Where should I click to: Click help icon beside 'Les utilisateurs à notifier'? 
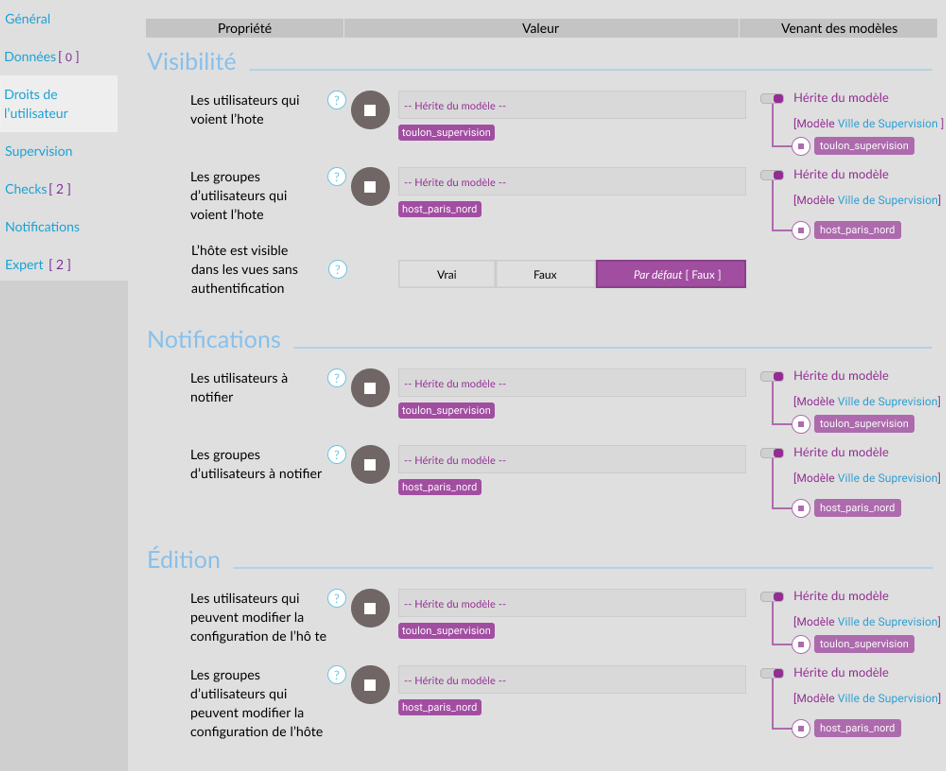337,378
